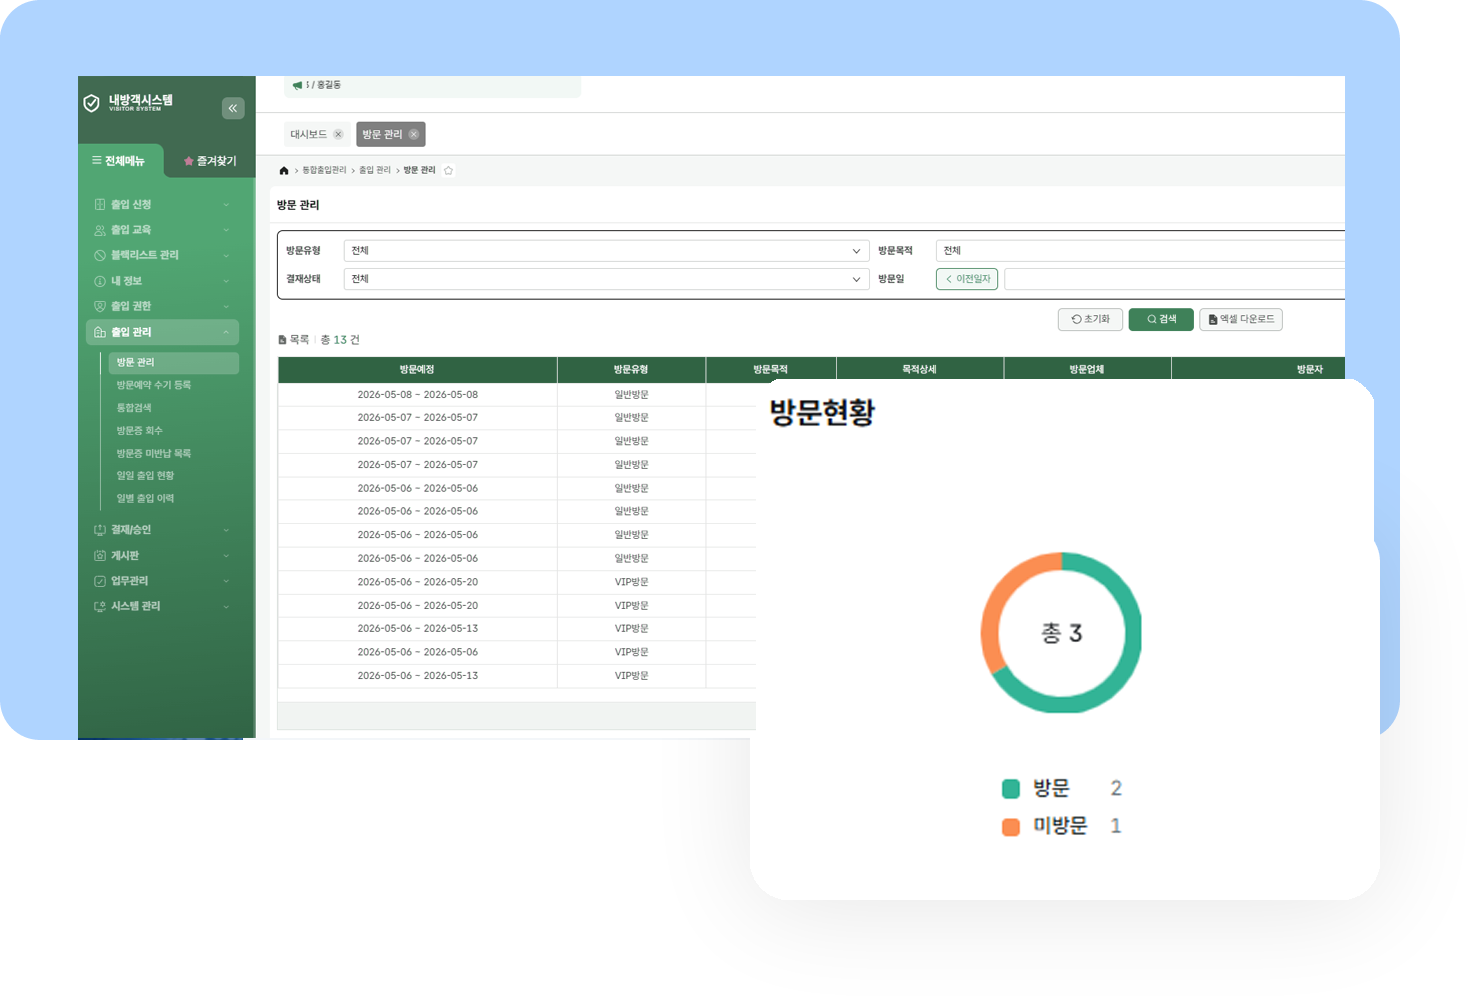Screen dimensions: 1480x1008
Task: Click the 내 정보 info icon
Action: click(99, 281)
